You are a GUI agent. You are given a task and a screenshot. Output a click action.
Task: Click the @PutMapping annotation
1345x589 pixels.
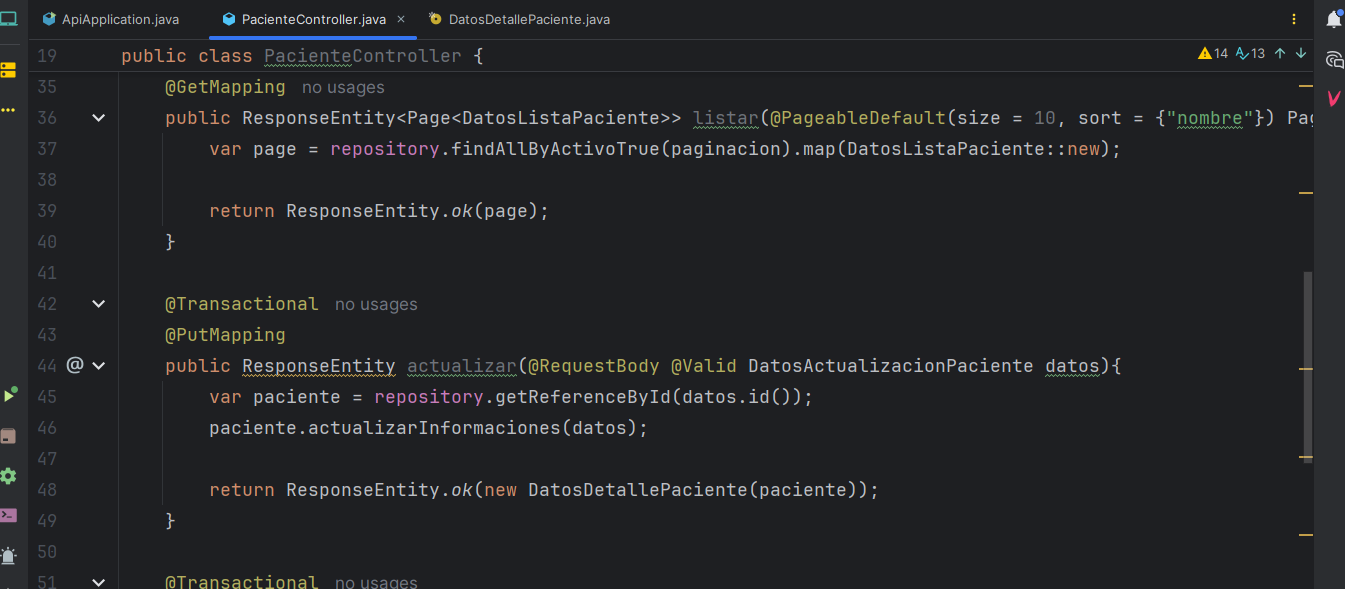tap(225, 335)
